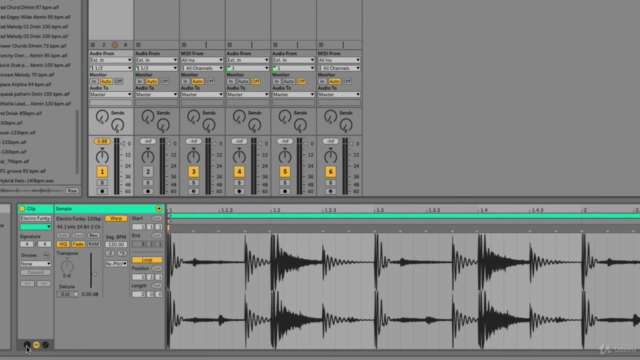
Task: Click Send B knob on track 5
Action: tap(300, 125)
